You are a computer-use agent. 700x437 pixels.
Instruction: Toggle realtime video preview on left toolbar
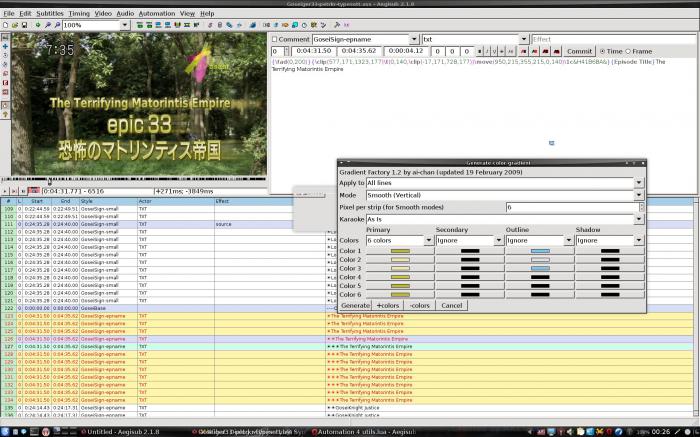tap(5, 105)
